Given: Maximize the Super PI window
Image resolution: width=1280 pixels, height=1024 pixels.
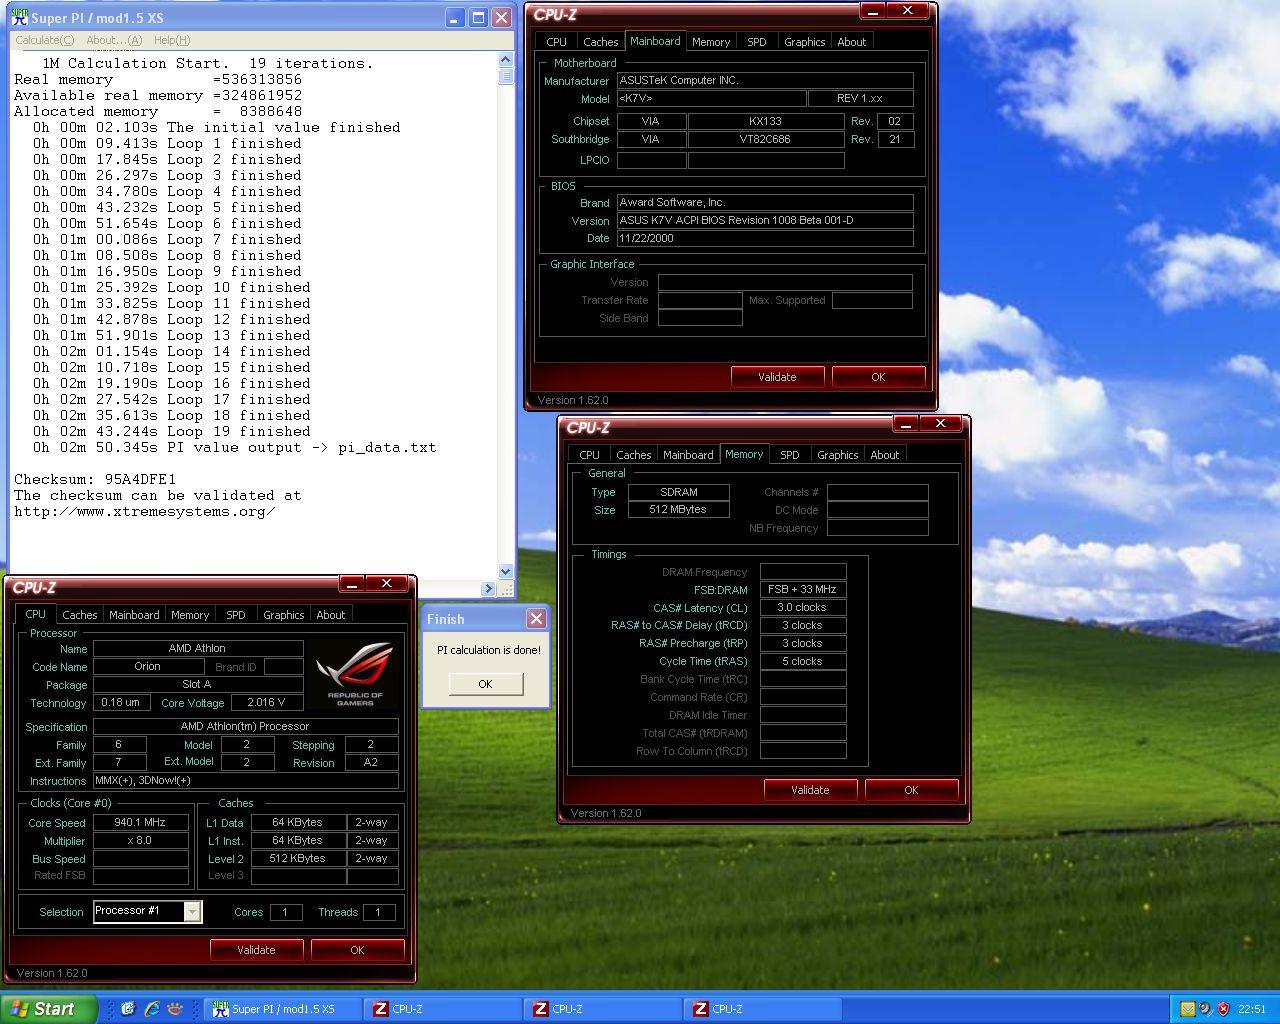Looking at the screenshot, I should 478,17.
